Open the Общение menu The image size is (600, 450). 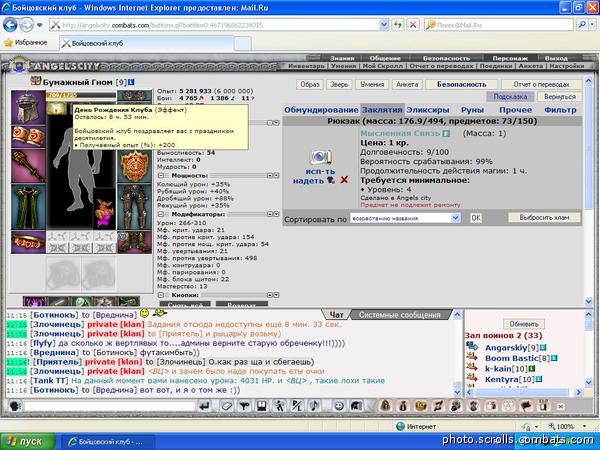pos(385,58)
